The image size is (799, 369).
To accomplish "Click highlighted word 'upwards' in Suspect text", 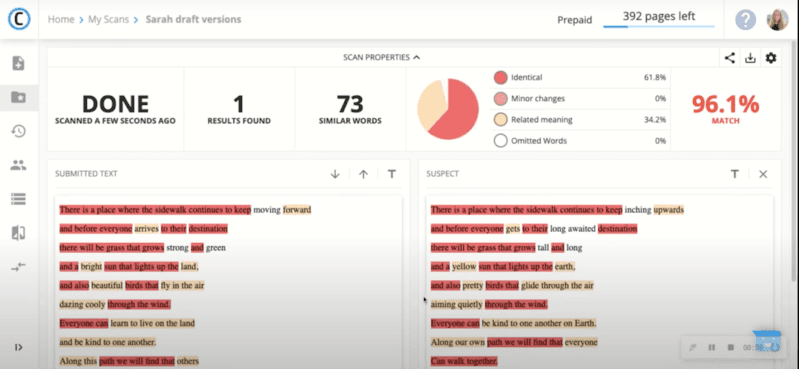I will [669, 209].
